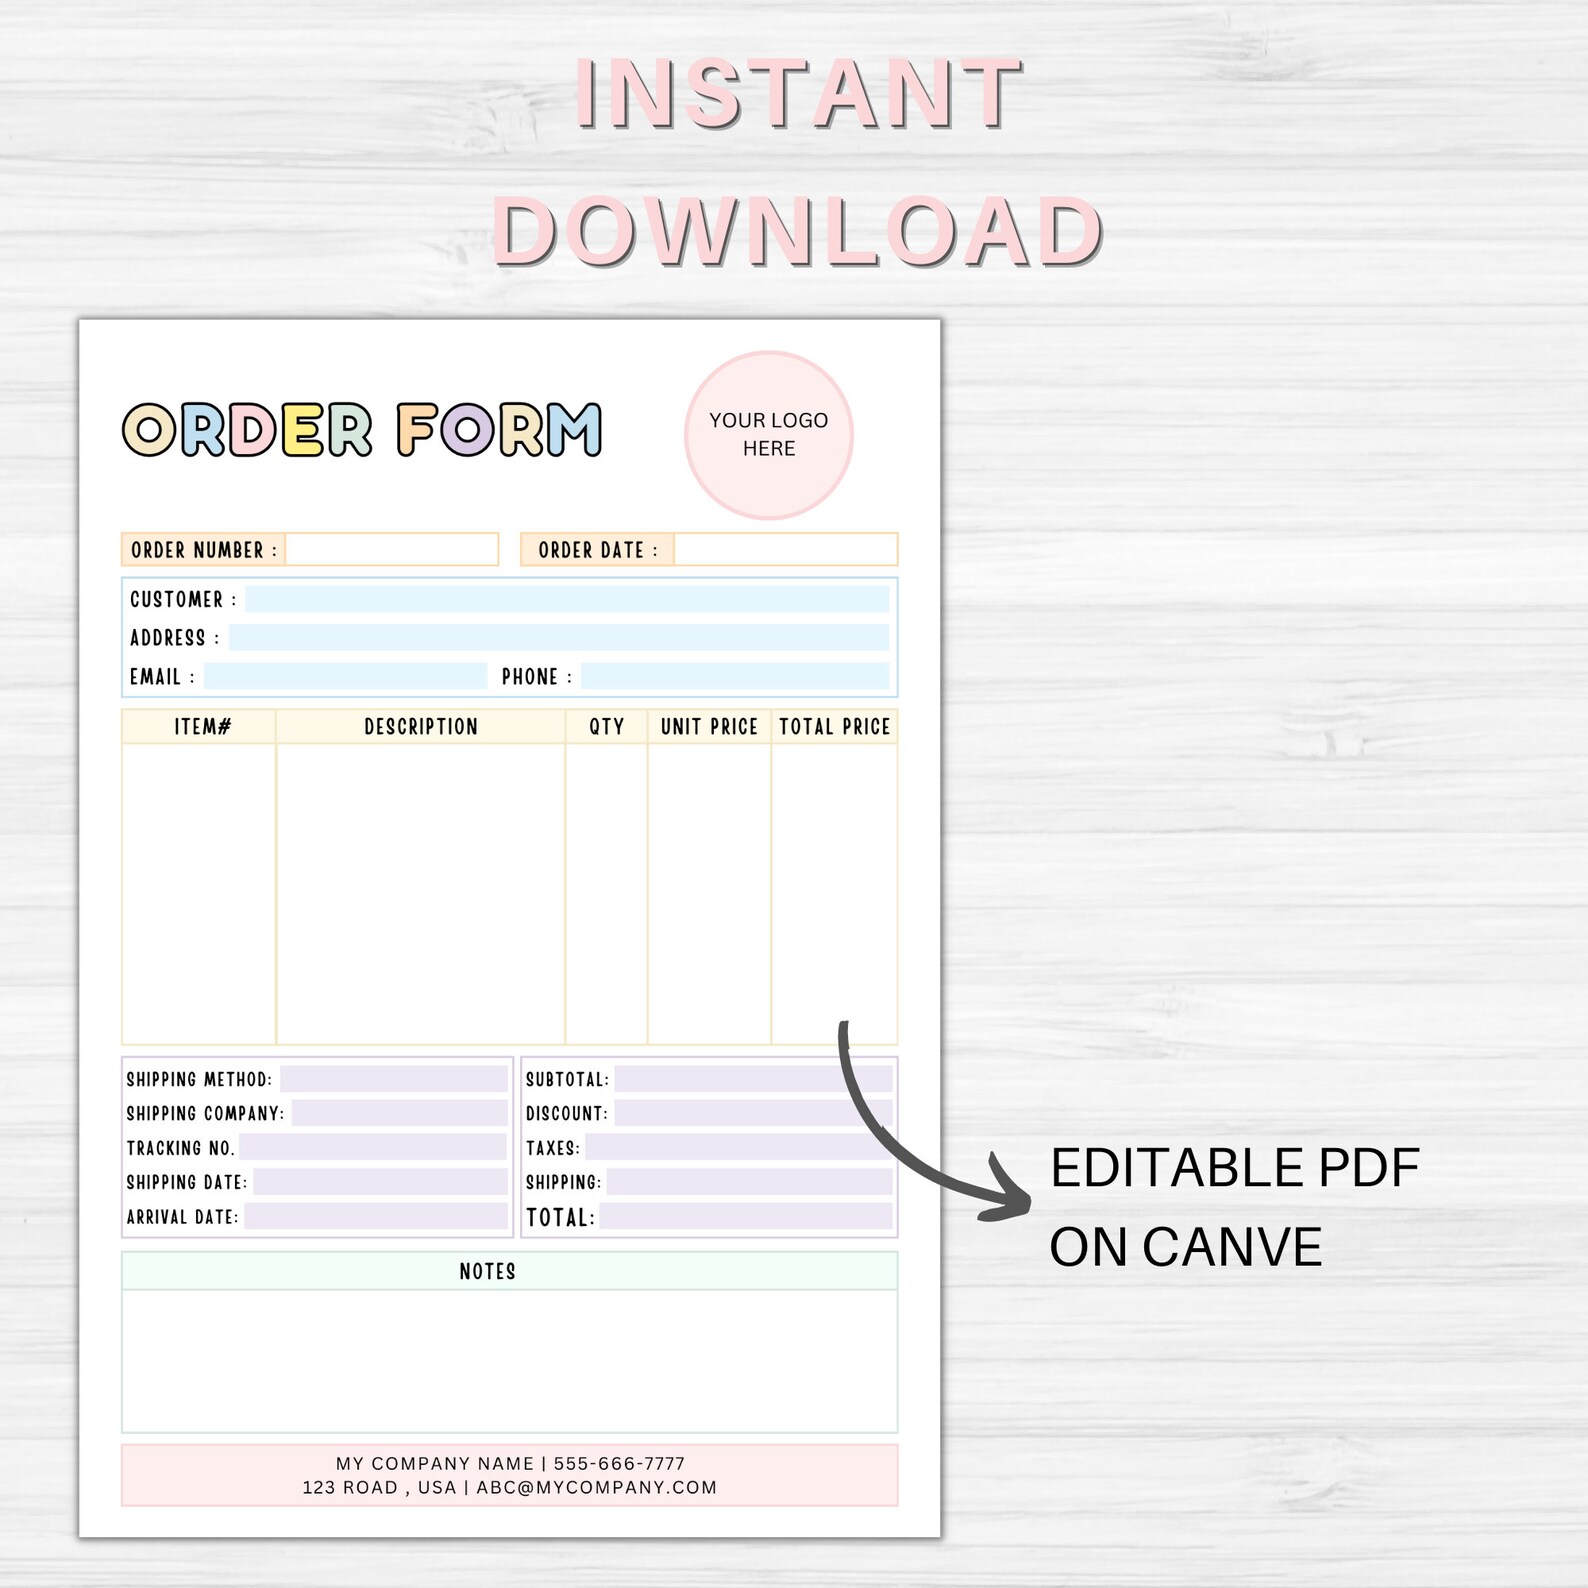1588x1588 pixels.
Task: Click the 'ON CANVE' caption text
Action: pos(1186,1247)
